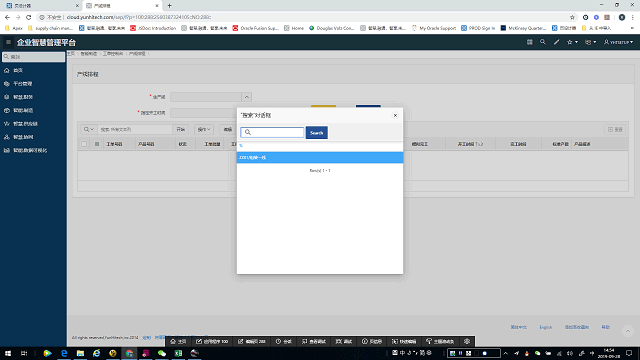Switch to the first browser tab

pyautogui.click(x=42, y=6)
